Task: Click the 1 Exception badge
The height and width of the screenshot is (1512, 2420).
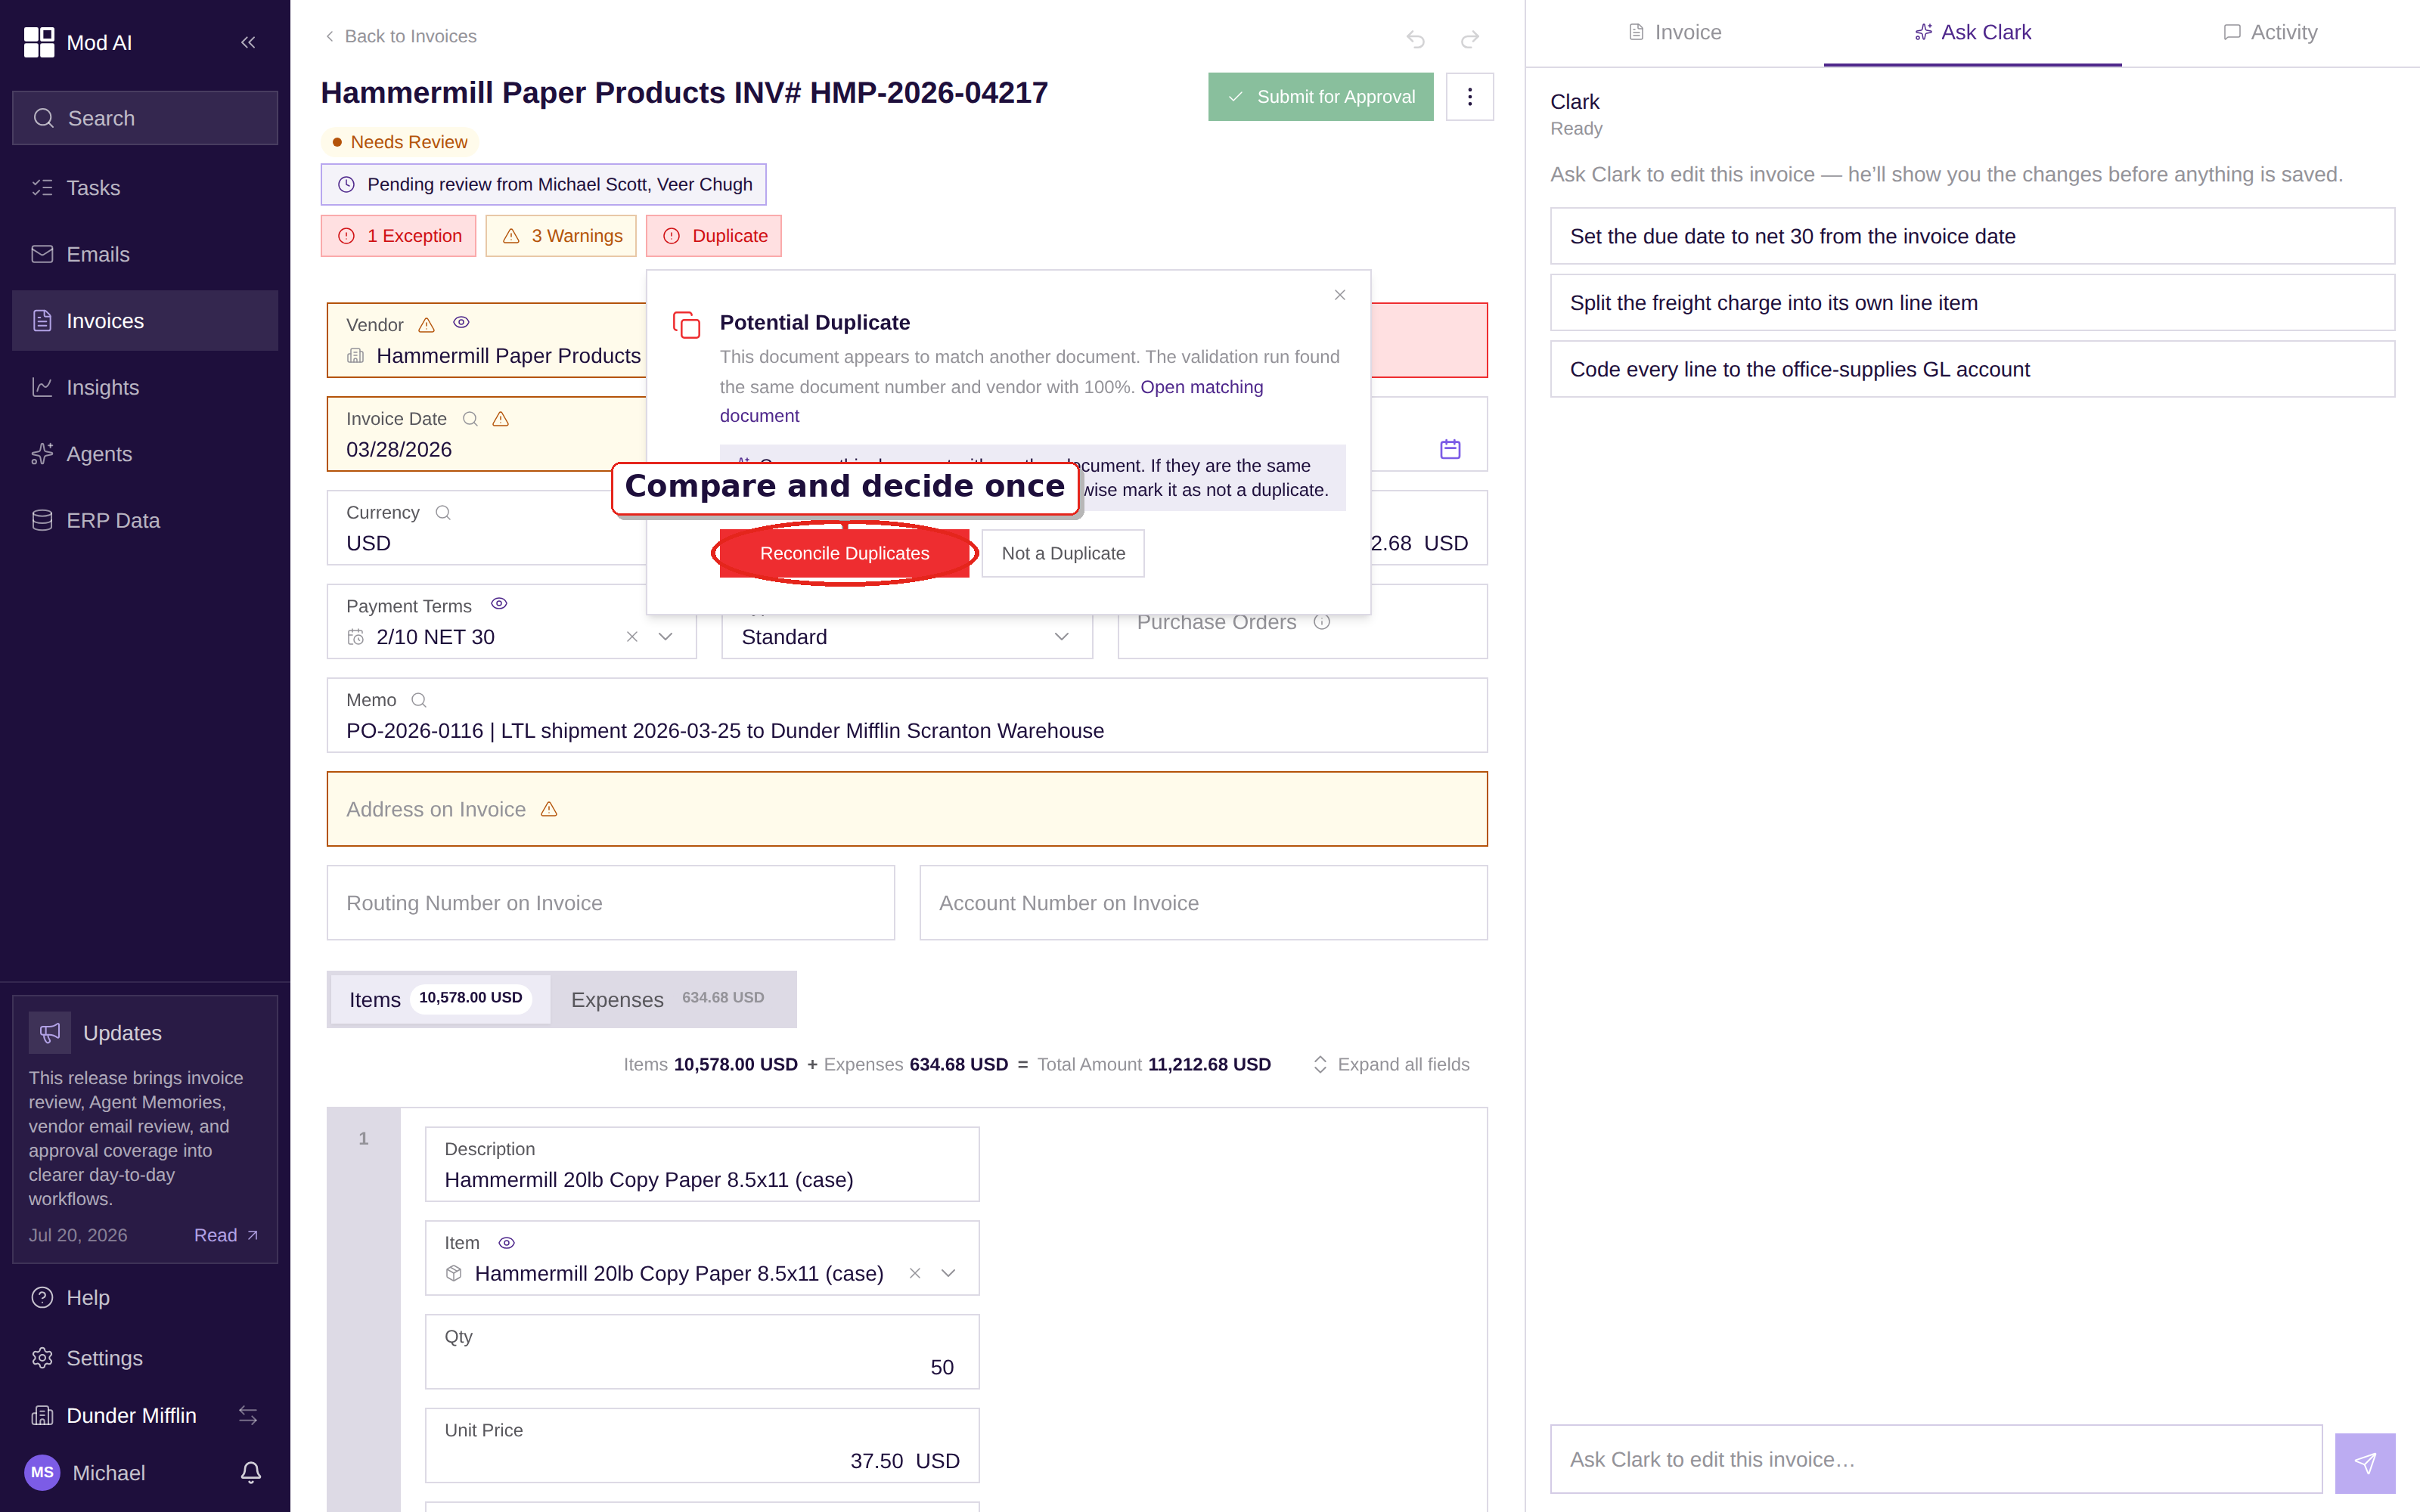Action: click(x=399, y=236)
